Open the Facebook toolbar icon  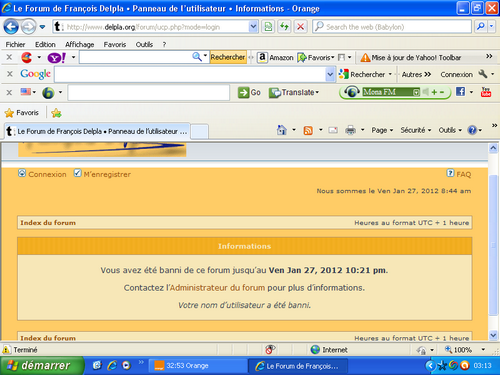click(x=460, y=92)
